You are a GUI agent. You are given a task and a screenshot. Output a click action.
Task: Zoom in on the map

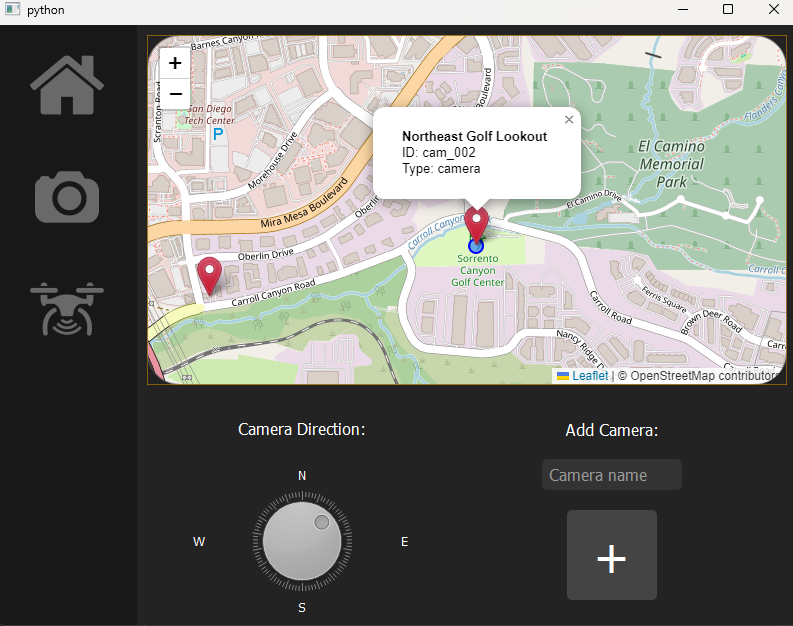175,63
